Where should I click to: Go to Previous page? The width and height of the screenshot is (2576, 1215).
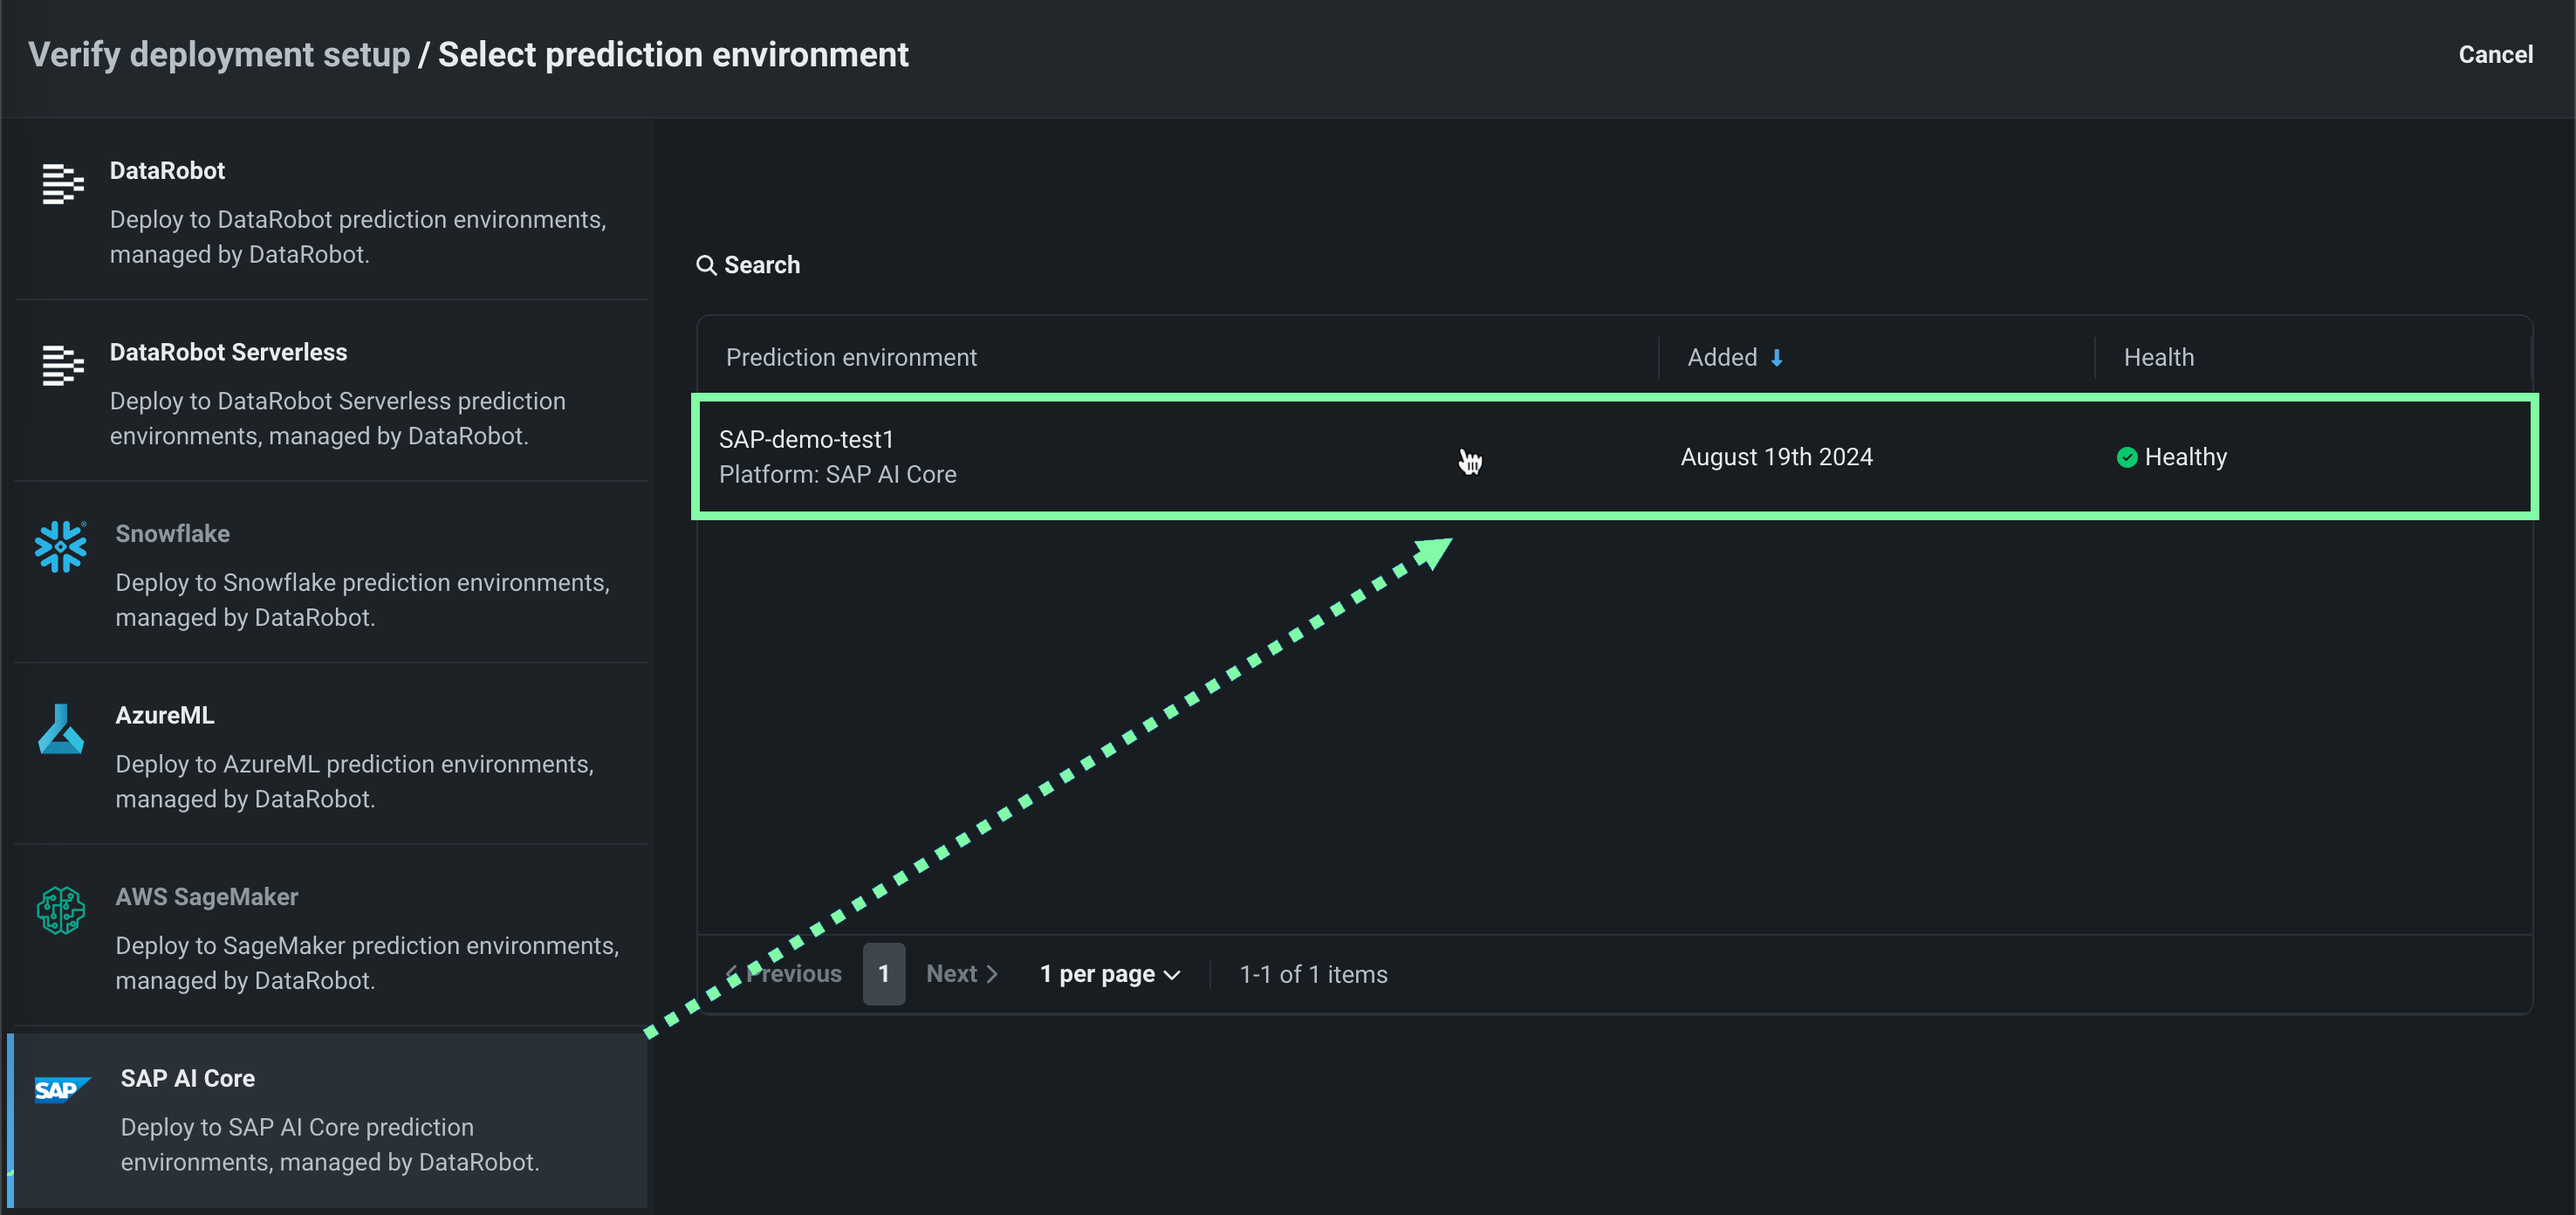pyautogui.click(x=784, y=974)
